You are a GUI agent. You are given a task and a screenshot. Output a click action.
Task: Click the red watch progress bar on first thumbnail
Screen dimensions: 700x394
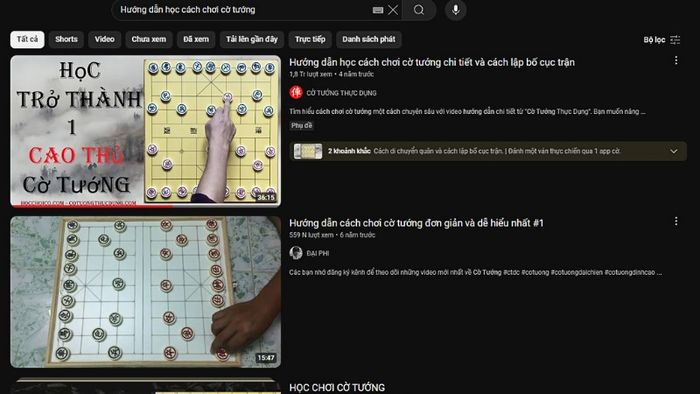point(92,206)
